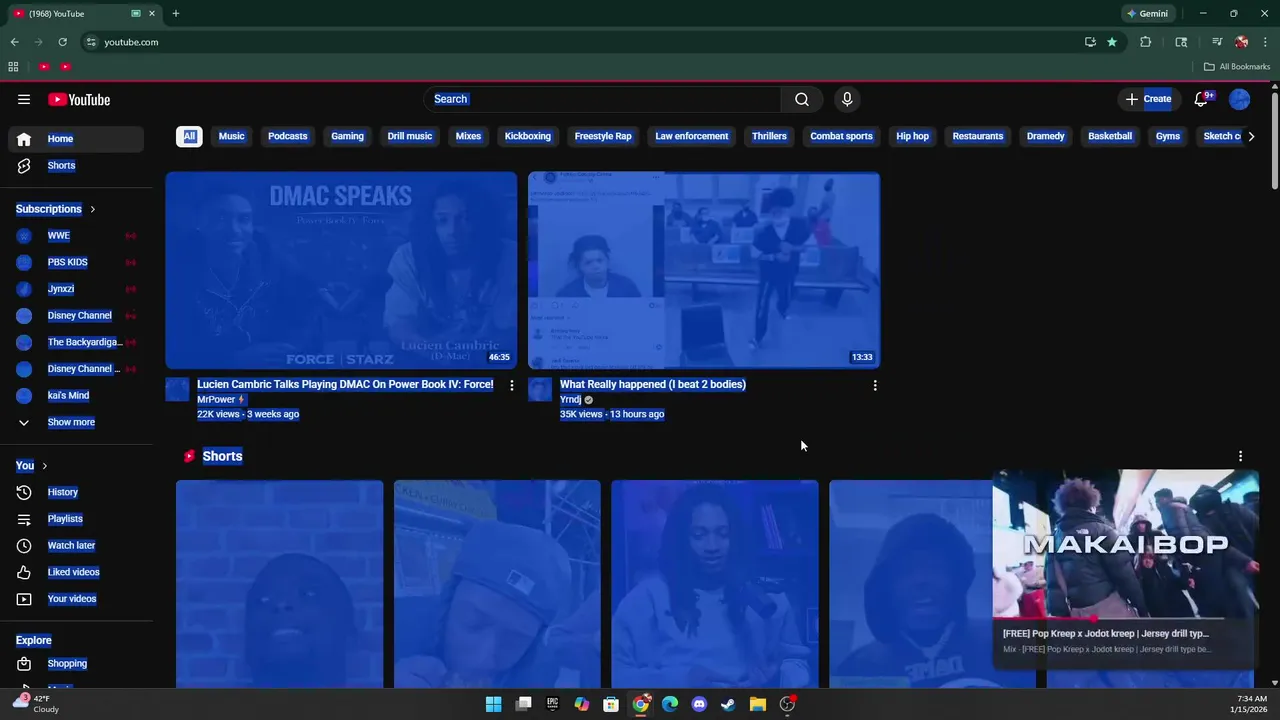Open Liked videos in the sidebar
1280x720 pixels.
click(x=76, y=572)
